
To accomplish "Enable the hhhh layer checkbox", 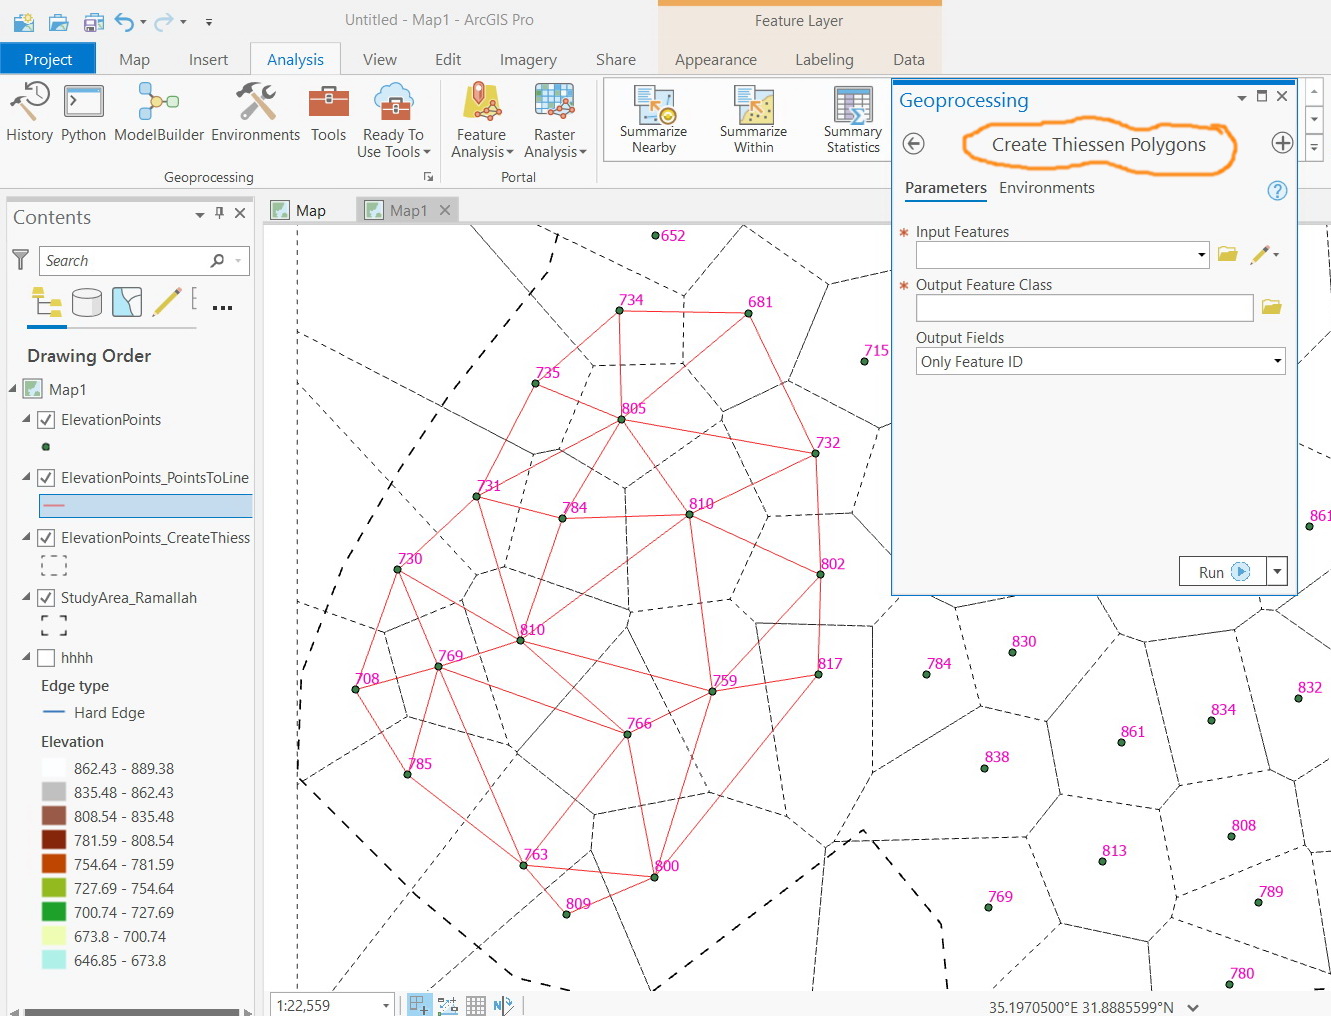I will pos(46,658).
